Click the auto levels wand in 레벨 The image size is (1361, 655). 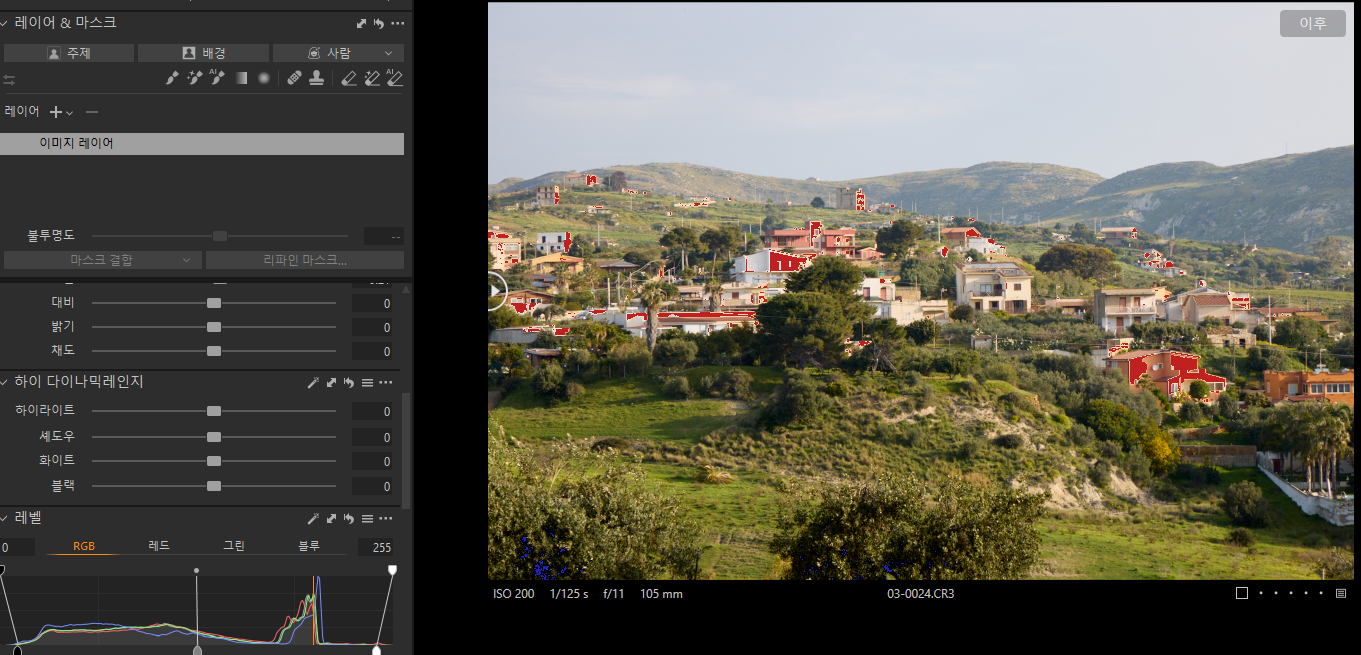[313, 518]
